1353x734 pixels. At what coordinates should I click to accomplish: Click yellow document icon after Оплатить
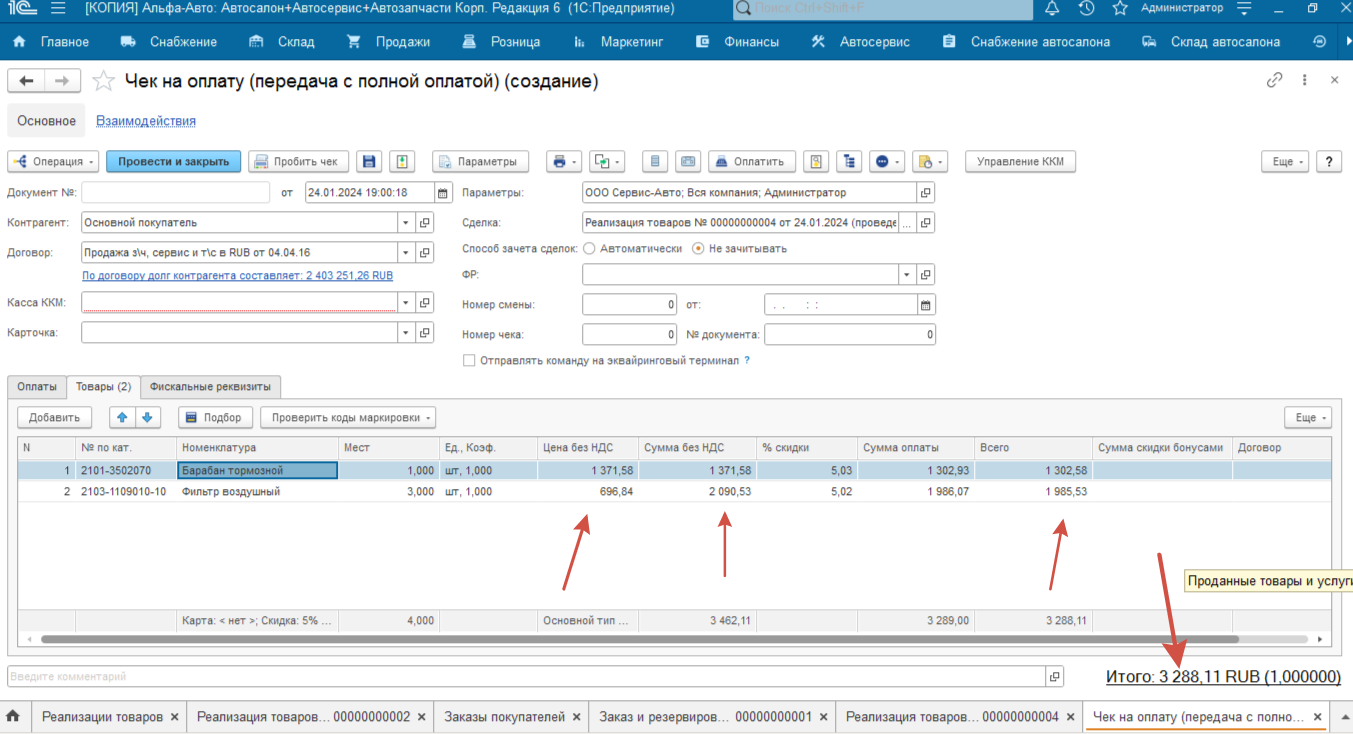point(817,161)
